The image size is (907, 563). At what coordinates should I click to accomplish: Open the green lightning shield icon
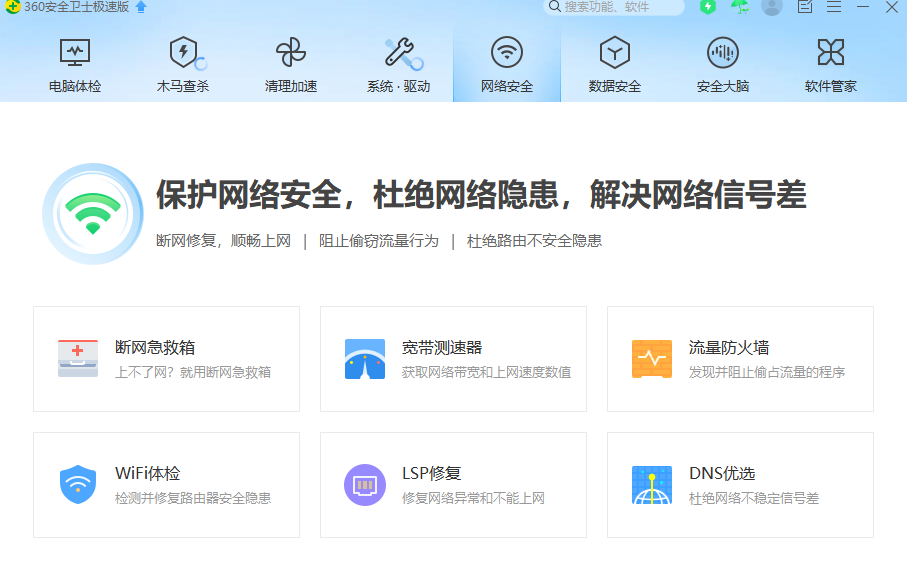tap(708, 7)
